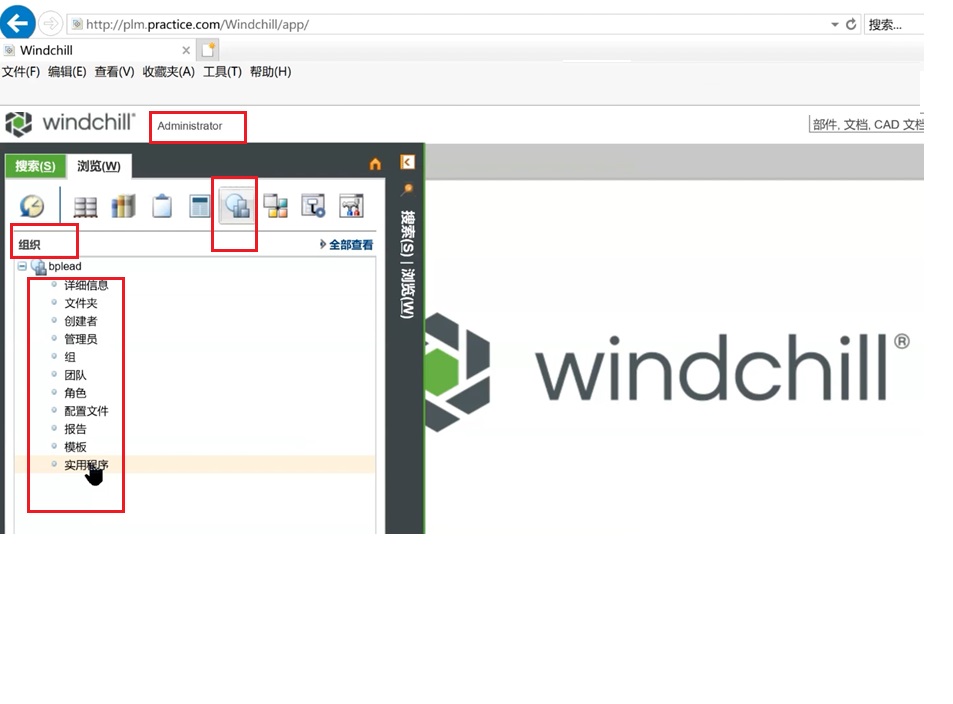
Task: Click the vertical 搜索(S) | 浏览(W) strip label
Action: tap(407, 264)
